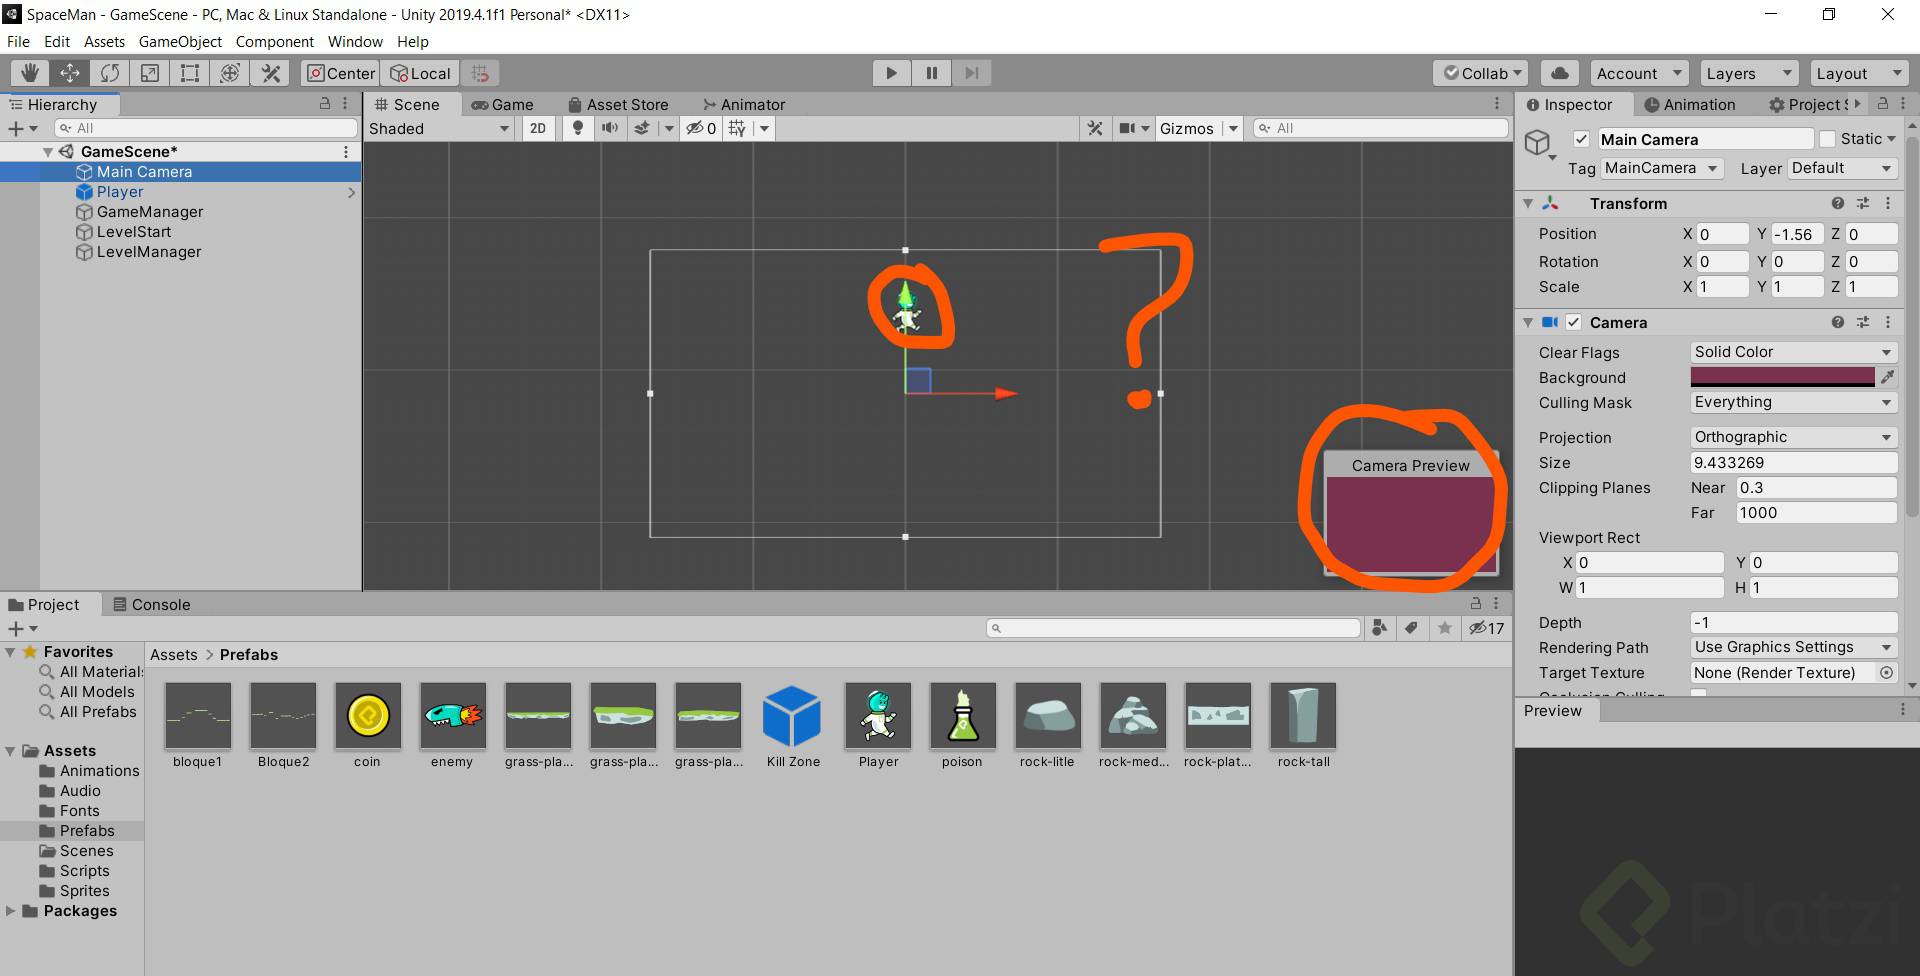Toggle hidden objects visibility counter

point(700,128)
